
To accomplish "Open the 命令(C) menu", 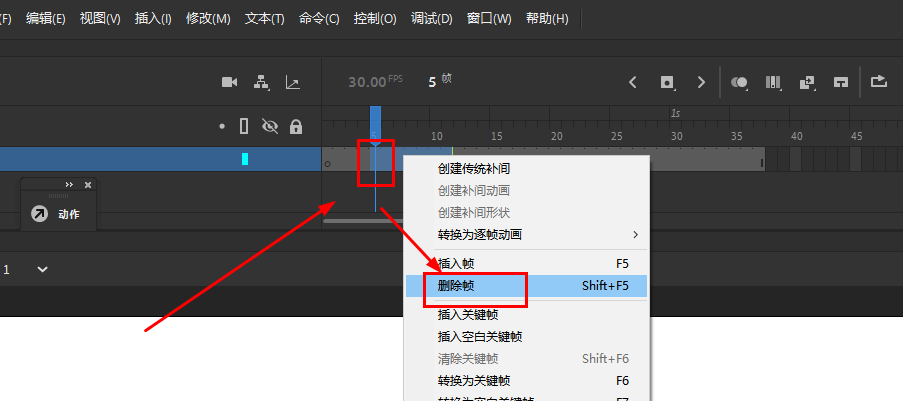I will click(319, 18).
